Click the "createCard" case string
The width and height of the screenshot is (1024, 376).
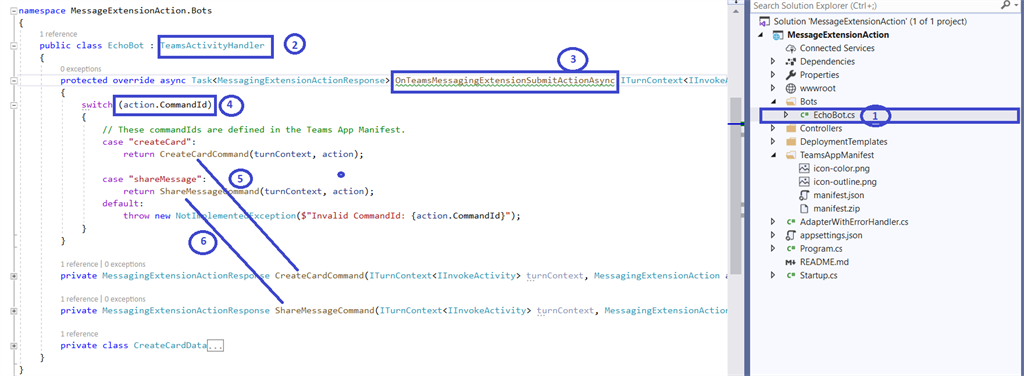click(x=160, y=142)
